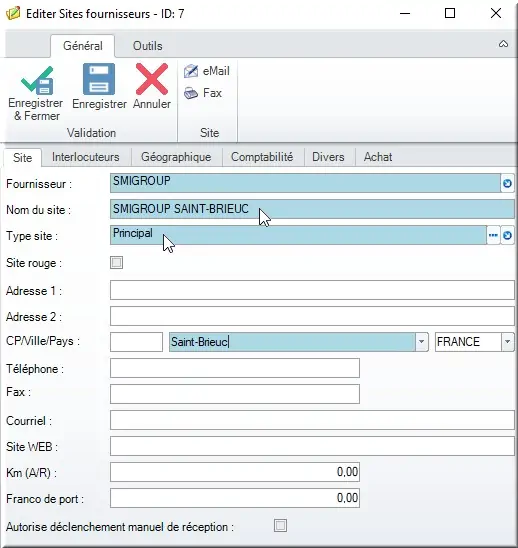This screenshot has width=518, height=548.
Task: Click the Fax icon in ribbon
Action: click(x=191, y=93)
